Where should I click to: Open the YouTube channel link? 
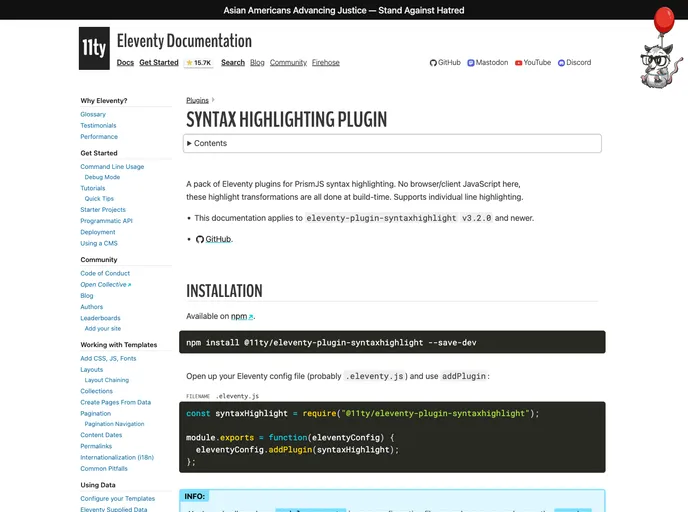point(533,62)
